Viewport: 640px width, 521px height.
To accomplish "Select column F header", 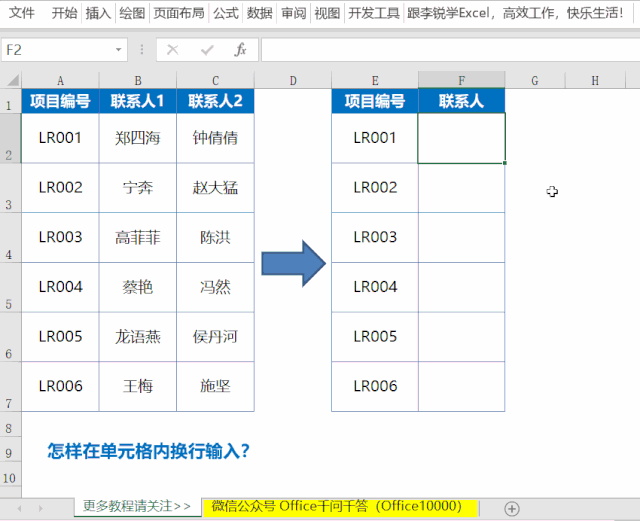I will point(462,80).
